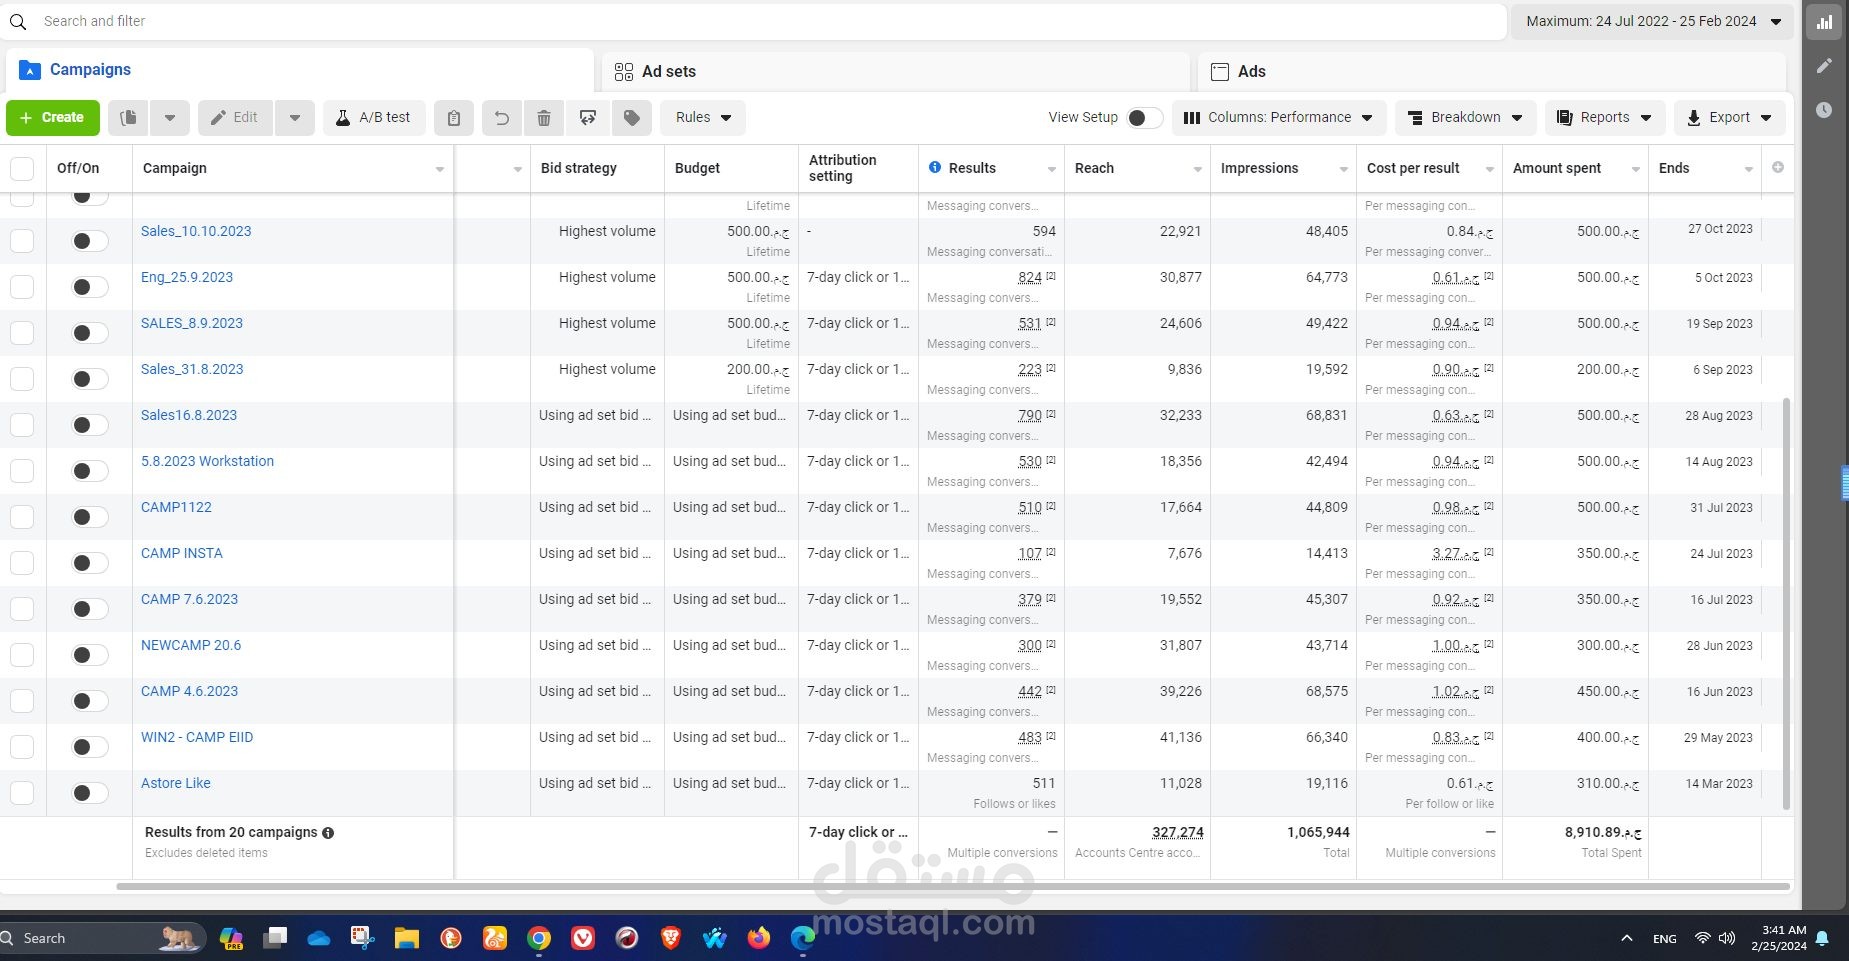1849x961 pixels.
Task: Click the green Create button
Action: [53, 118]
